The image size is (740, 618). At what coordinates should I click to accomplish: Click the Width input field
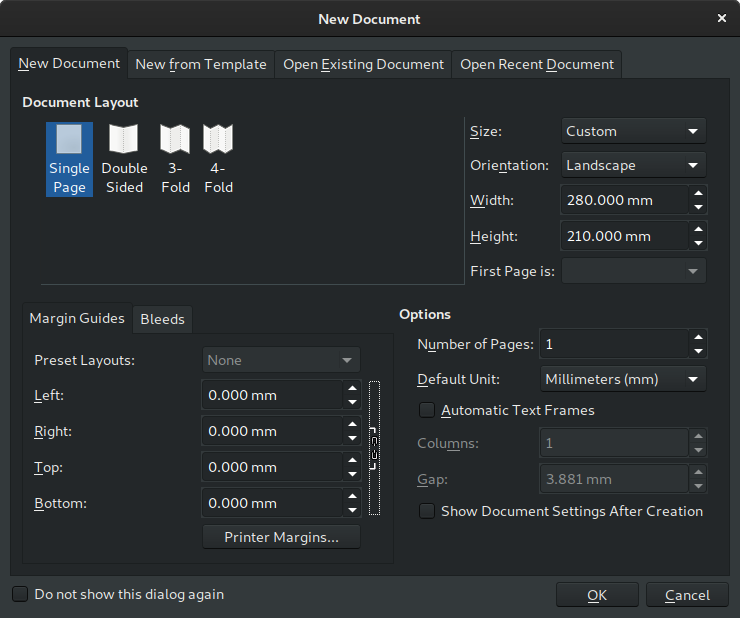[625, 200]
